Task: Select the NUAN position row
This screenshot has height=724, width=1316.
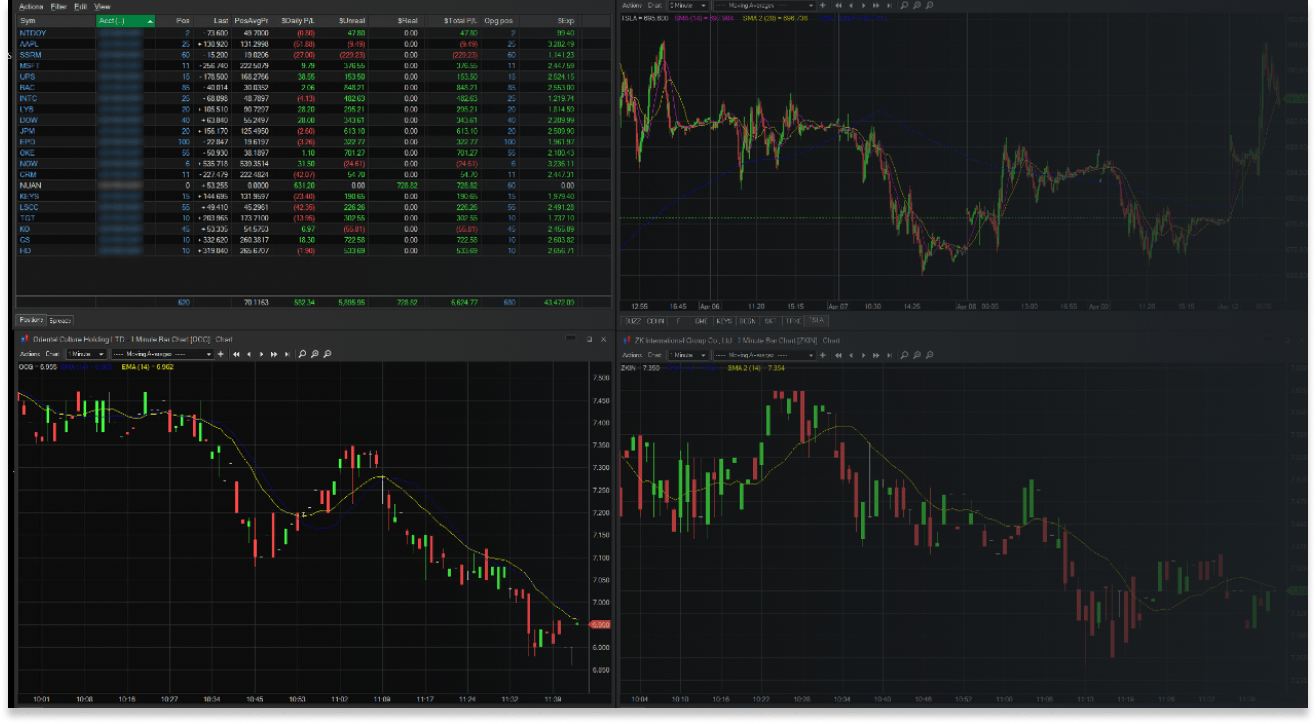Action: click(313, 185)
